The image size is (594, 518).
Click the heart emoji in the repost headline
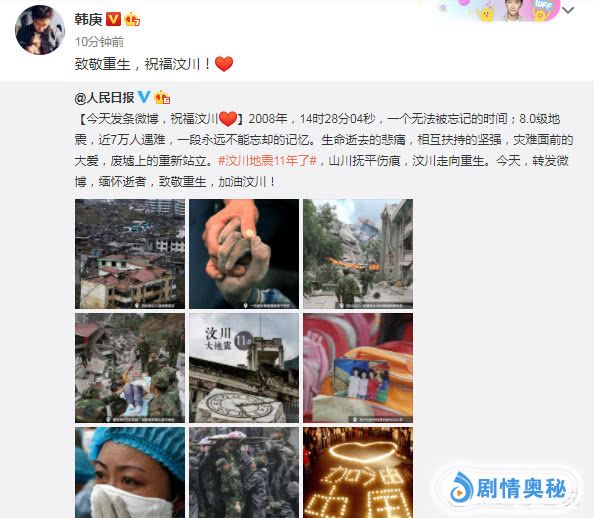click(x=228, y=119)
